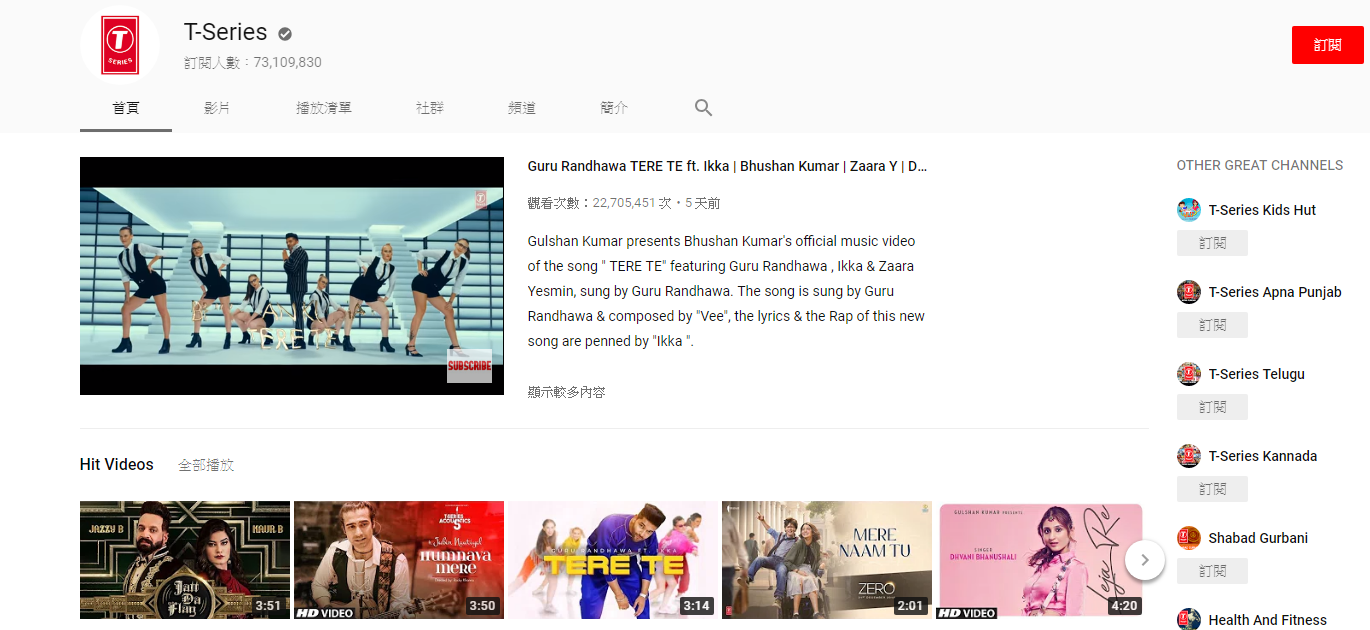Viewport: 1370px width, 630px height.
Task: Open the 簡介 tab
Action: tap(613, 107)
